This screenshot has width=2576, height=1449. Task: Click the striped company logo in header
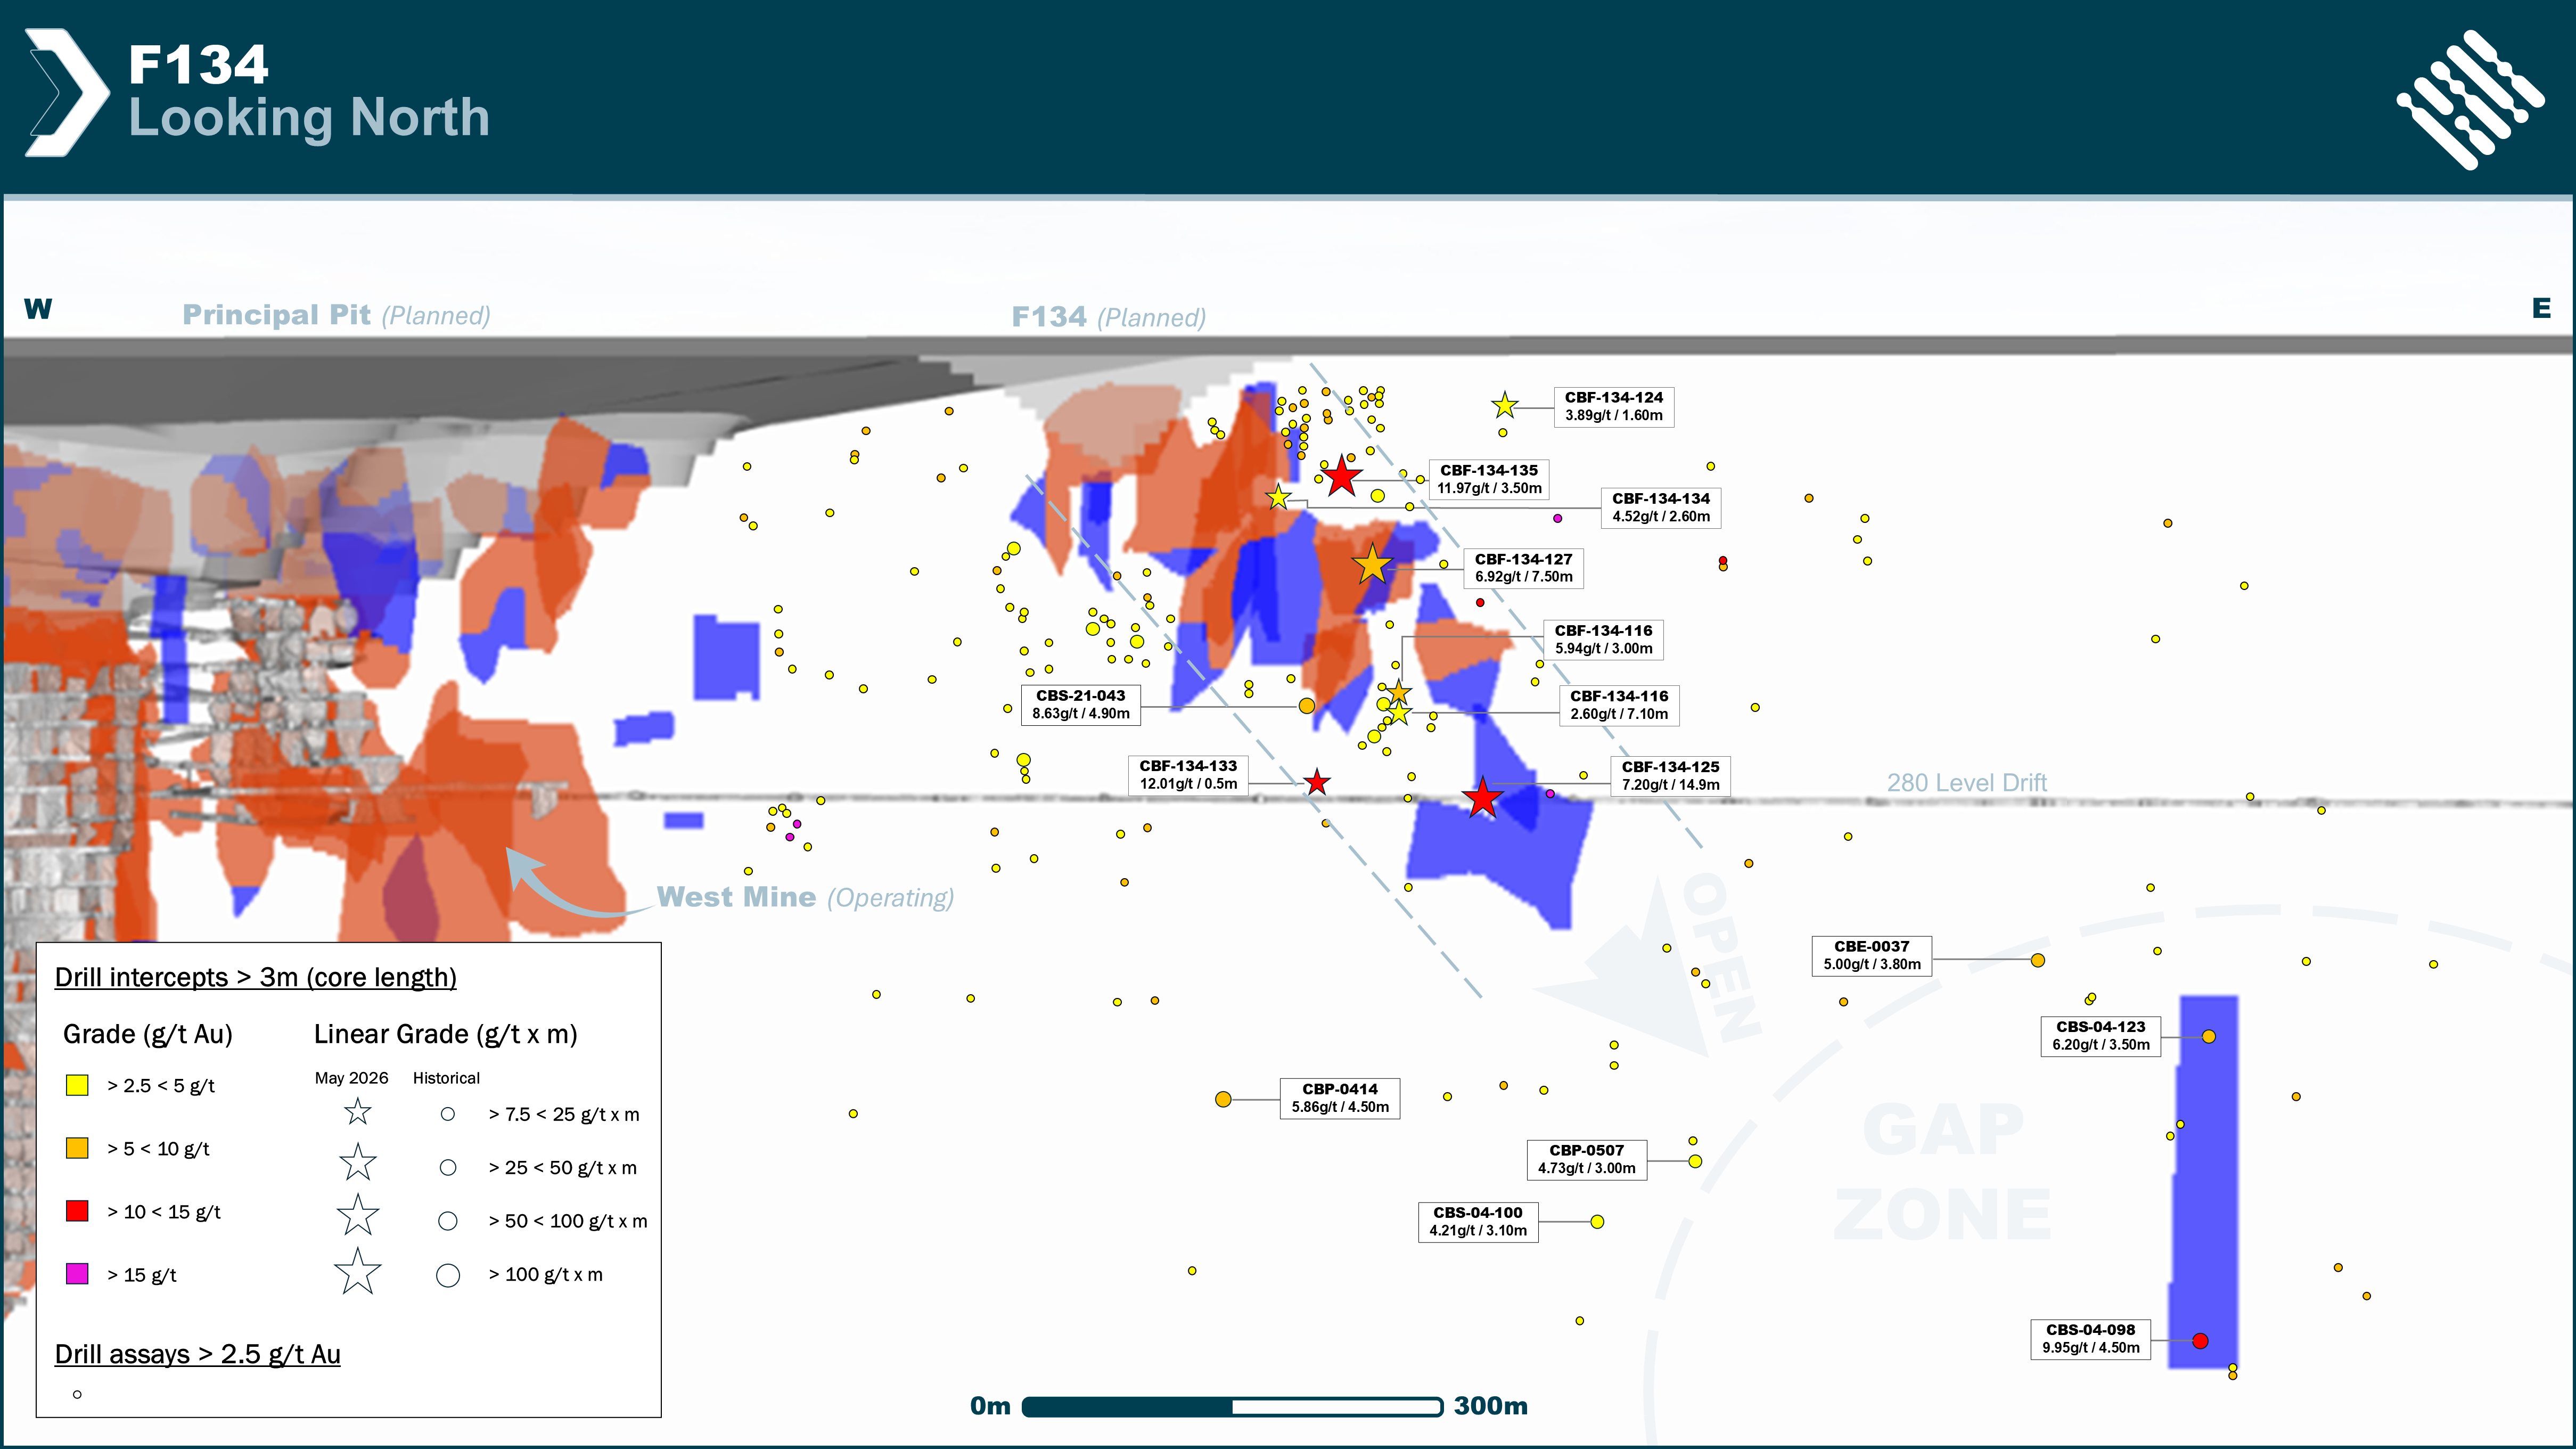point(2470,99)
